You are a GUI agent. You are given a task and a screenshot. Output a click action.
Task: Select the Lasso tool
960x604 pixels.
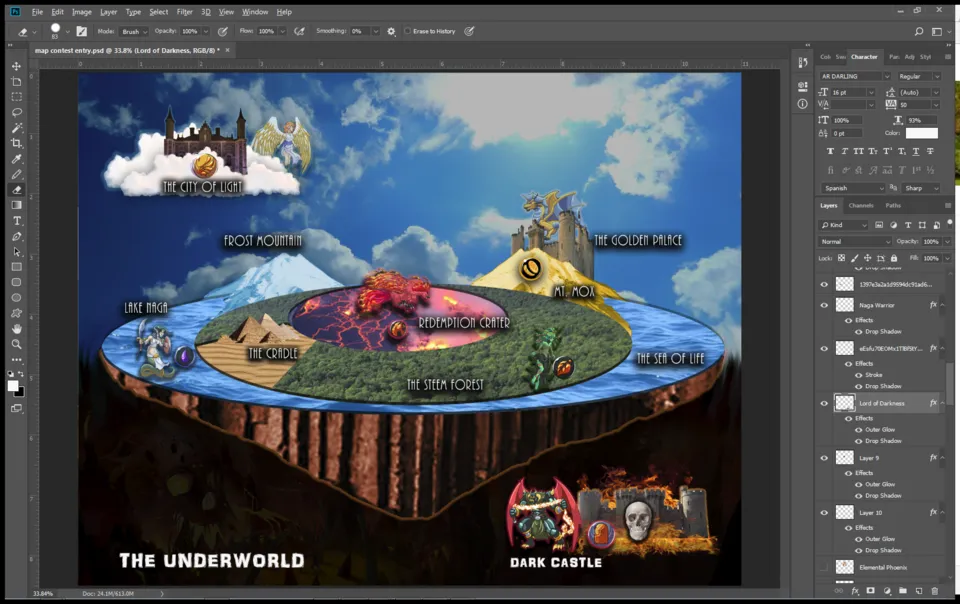click(17, 113)
